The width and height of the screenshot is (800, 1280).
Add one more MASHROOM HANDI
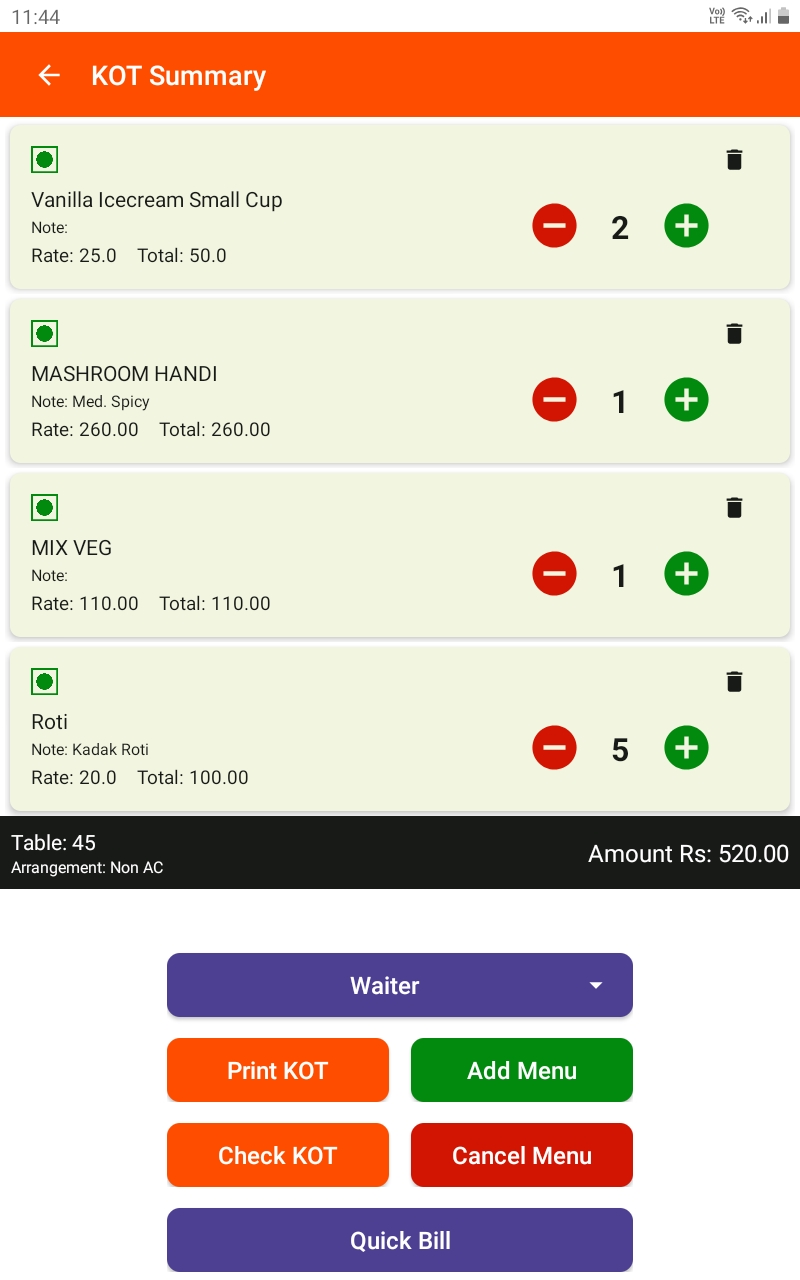click(686, 400)
